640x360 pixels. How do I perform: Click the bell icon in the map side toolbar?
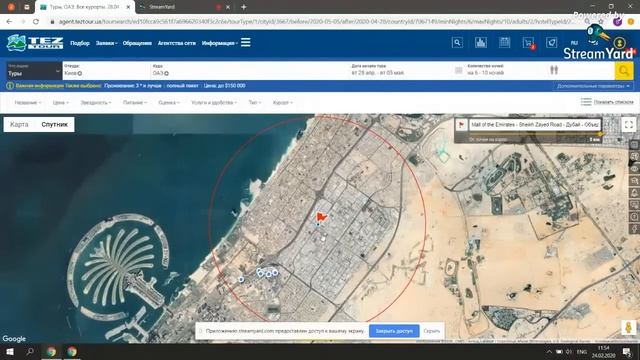pyautogui.click(x=634, y=193)
